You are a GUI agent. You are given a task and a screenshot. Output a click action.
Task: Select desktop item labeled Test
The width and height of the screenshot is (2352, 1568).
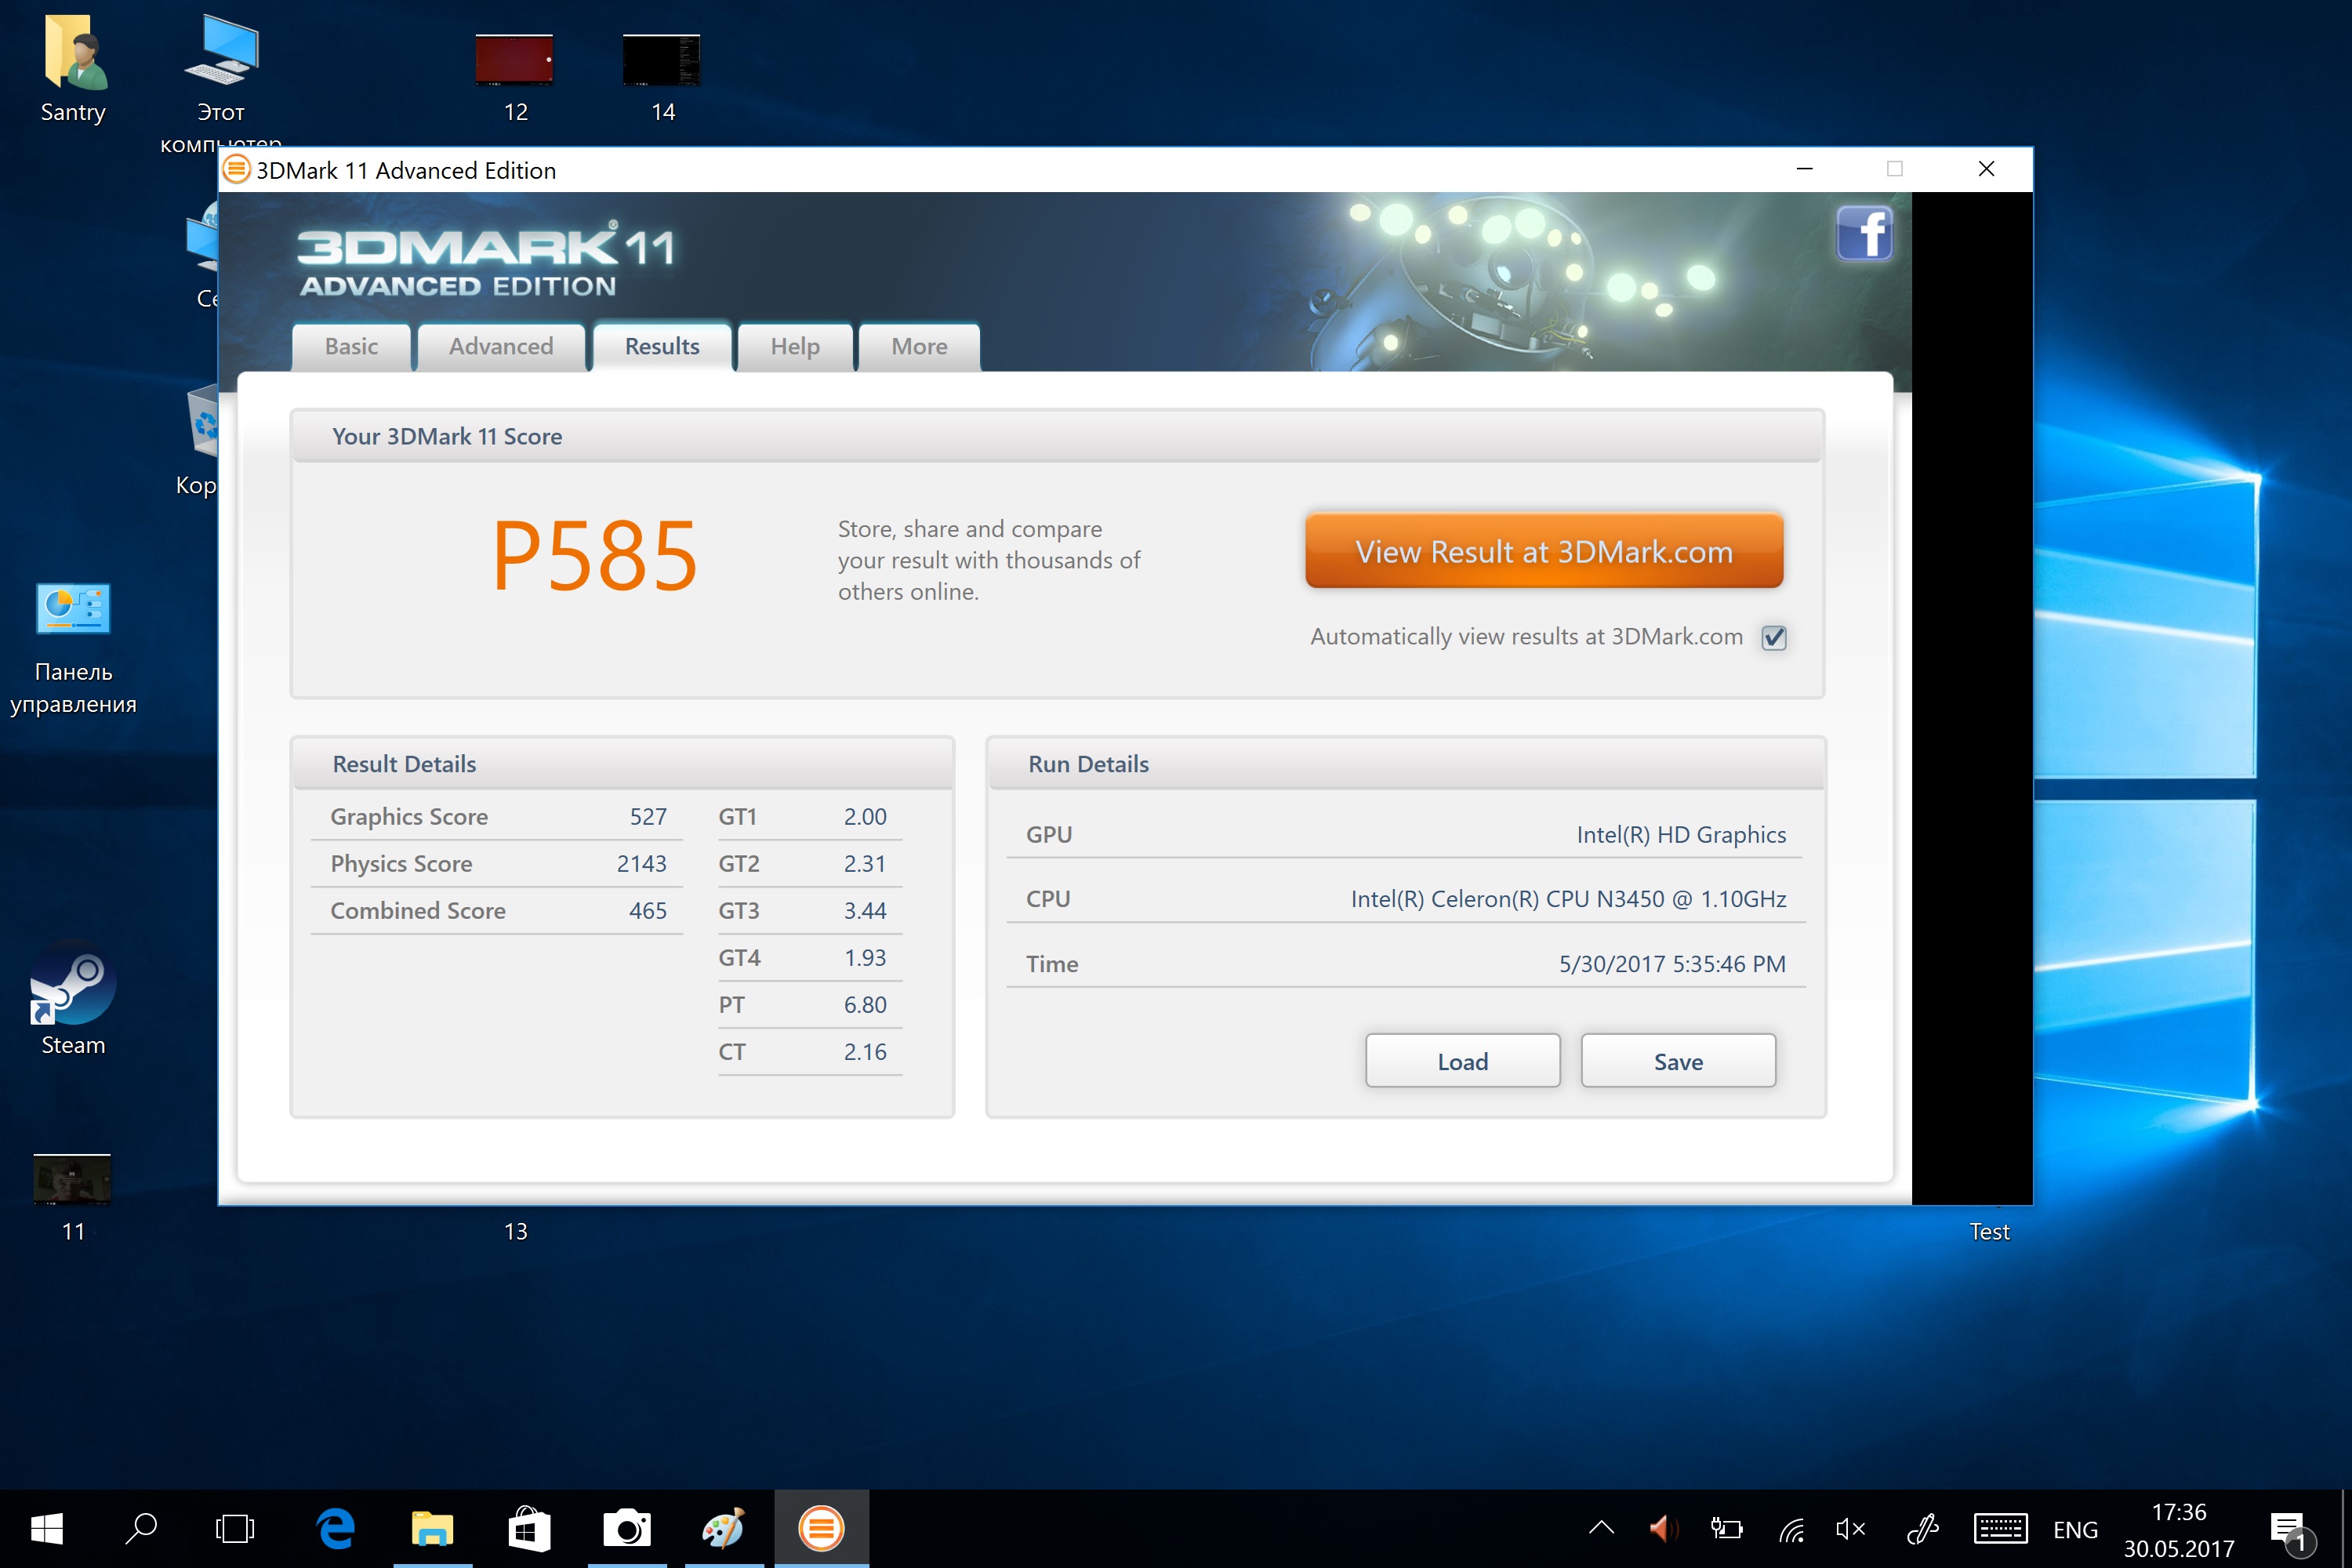1989,1232
